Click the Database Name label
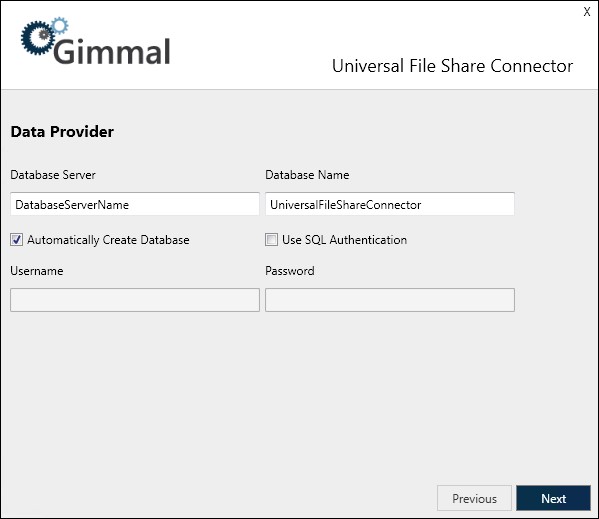The width and height of the screenshot is (599, 519). coord(307,175)
